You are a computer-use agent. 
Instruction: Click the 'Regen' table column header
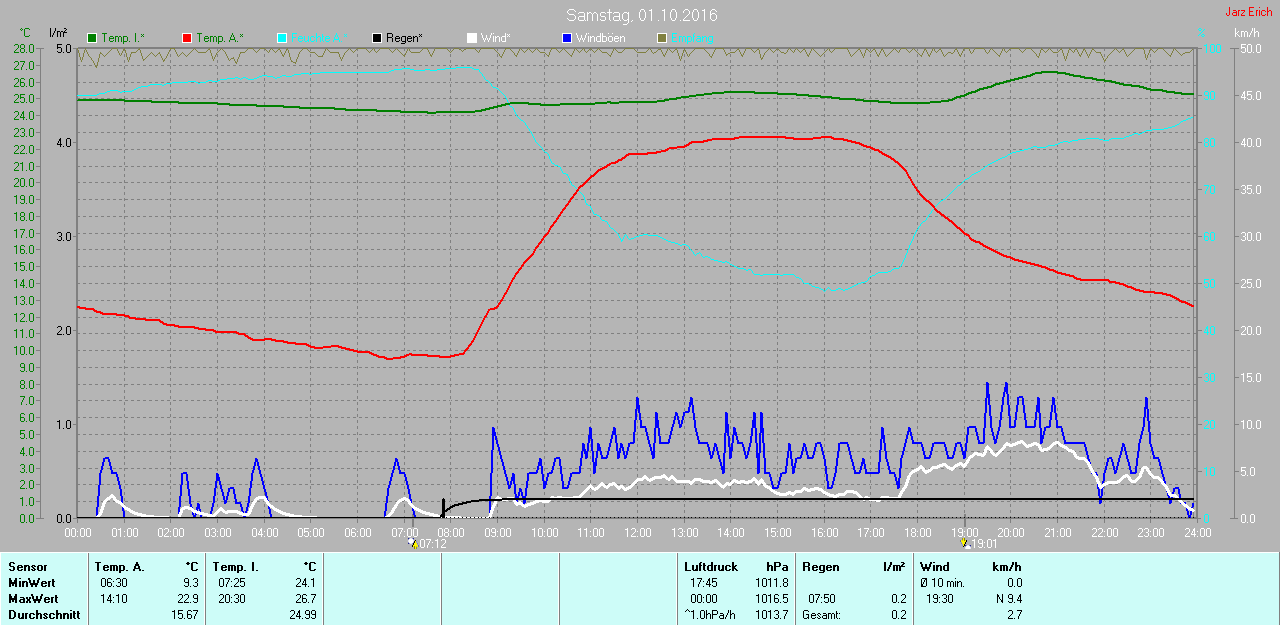tap(821, 567)
